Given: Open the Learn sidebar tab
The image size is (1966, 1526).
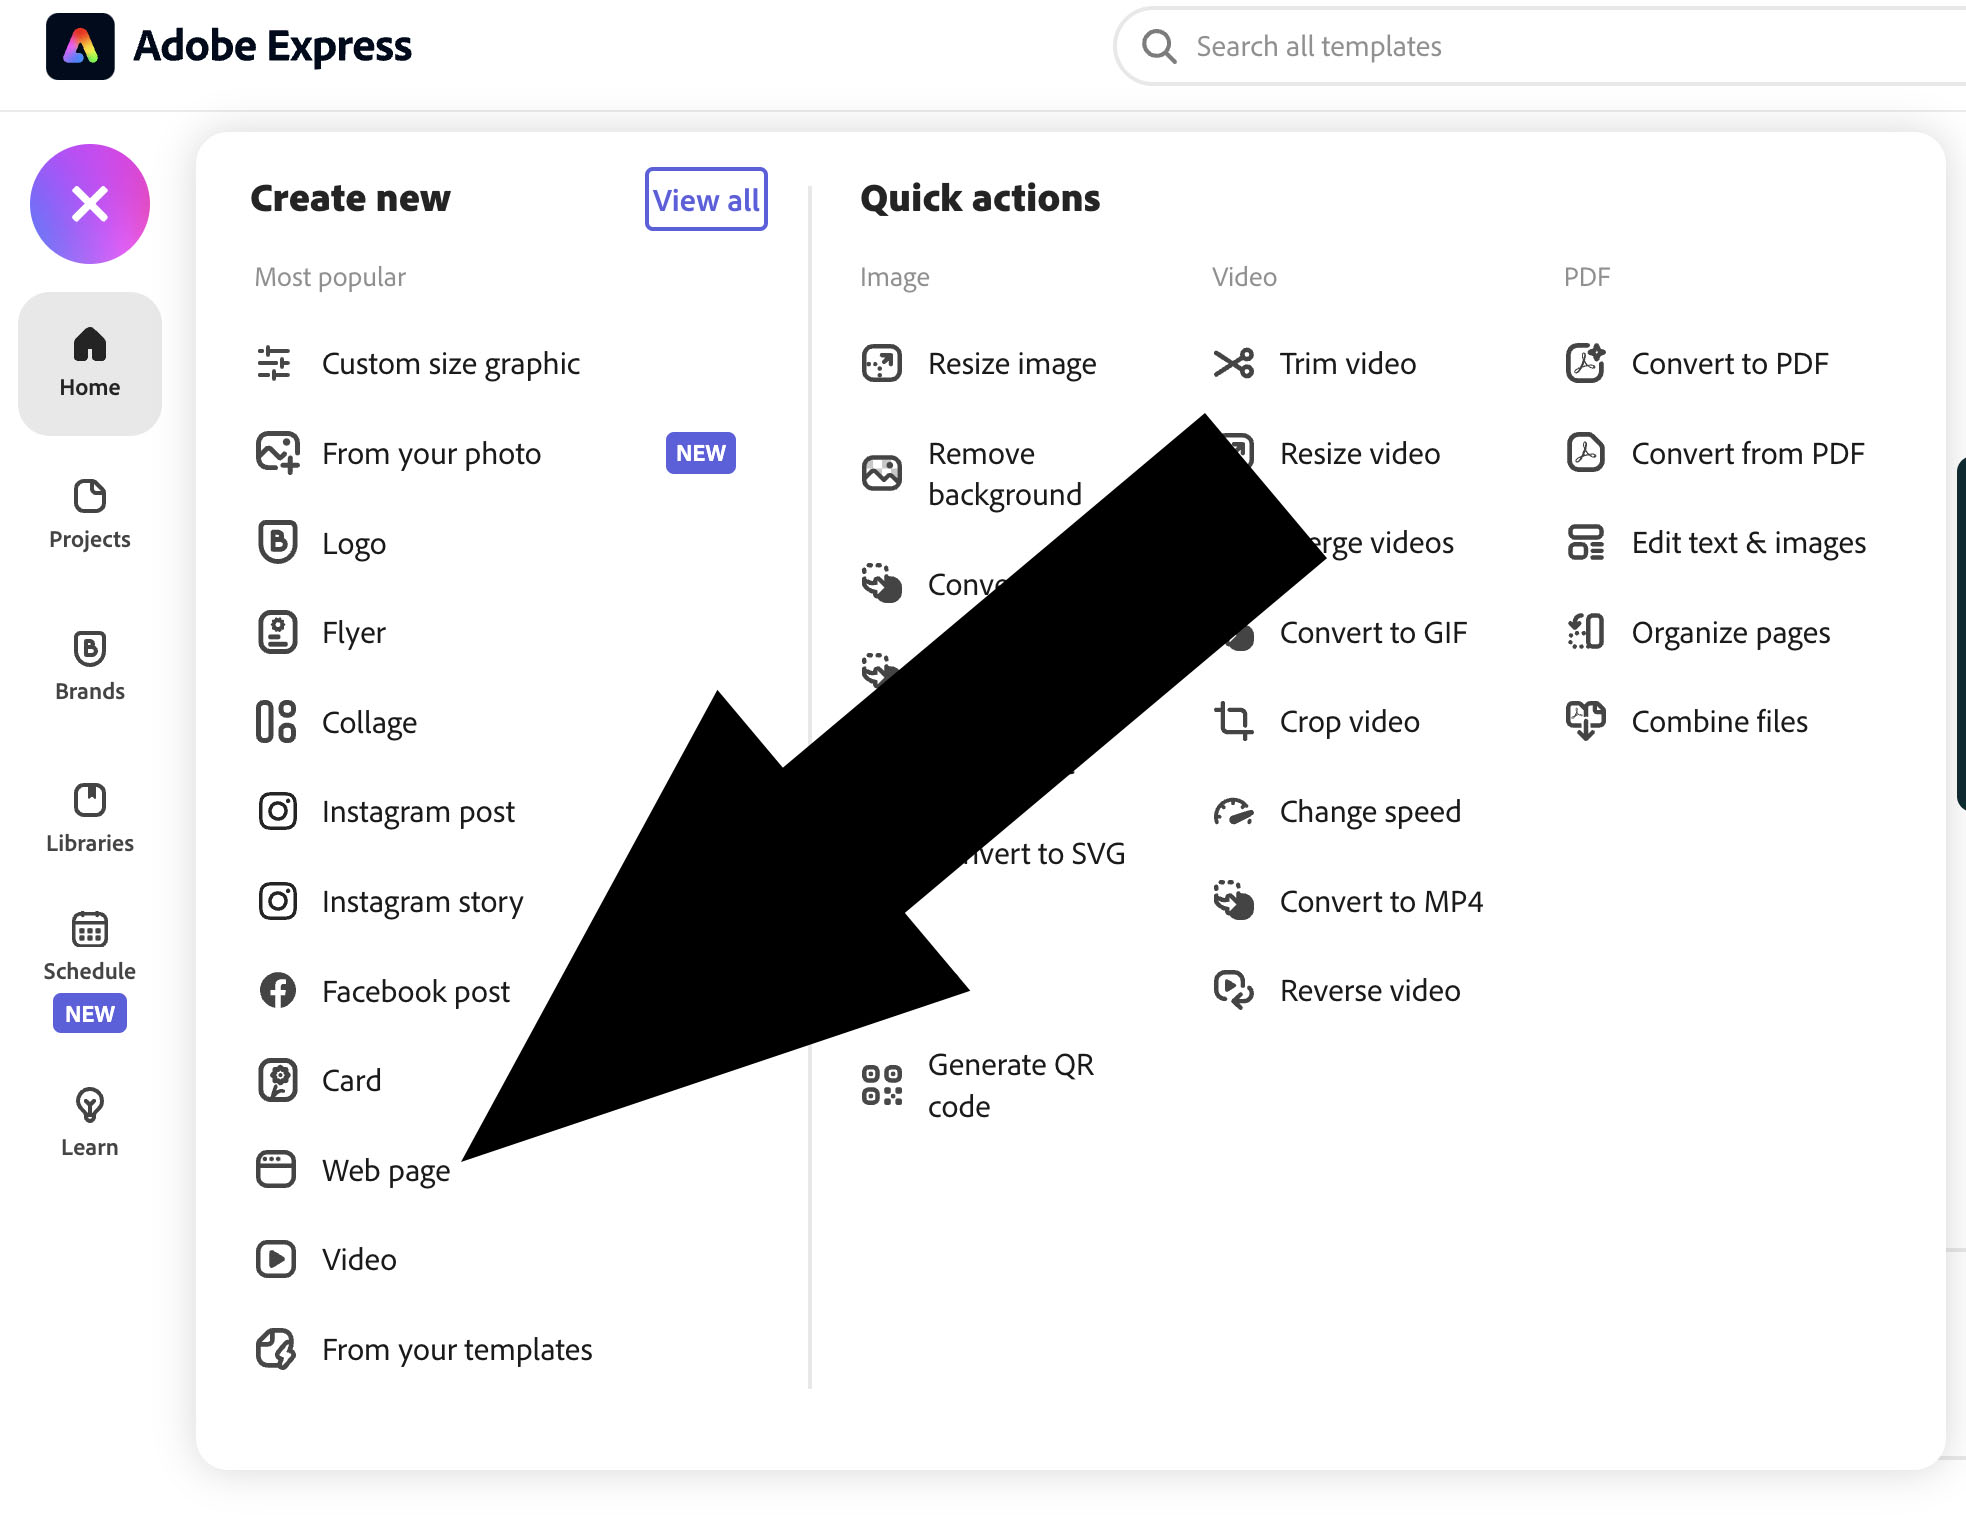Looking at the screenshot, I should pyautogui.click(x=90, y=1123).
